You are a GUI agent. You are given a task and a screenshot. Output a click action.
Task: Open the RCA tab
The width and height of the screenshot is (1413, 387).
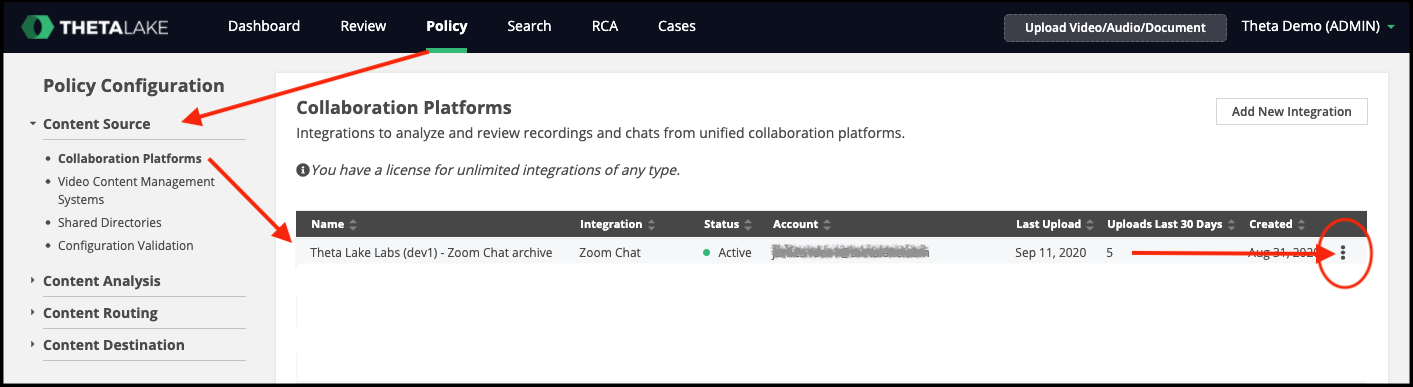[604, 26]
